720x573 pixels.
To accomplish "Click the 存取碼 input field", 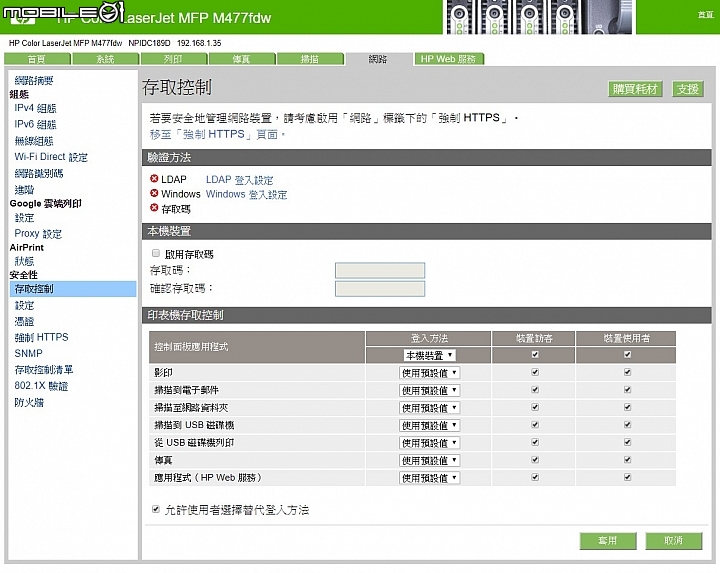I will coord(380,270).
